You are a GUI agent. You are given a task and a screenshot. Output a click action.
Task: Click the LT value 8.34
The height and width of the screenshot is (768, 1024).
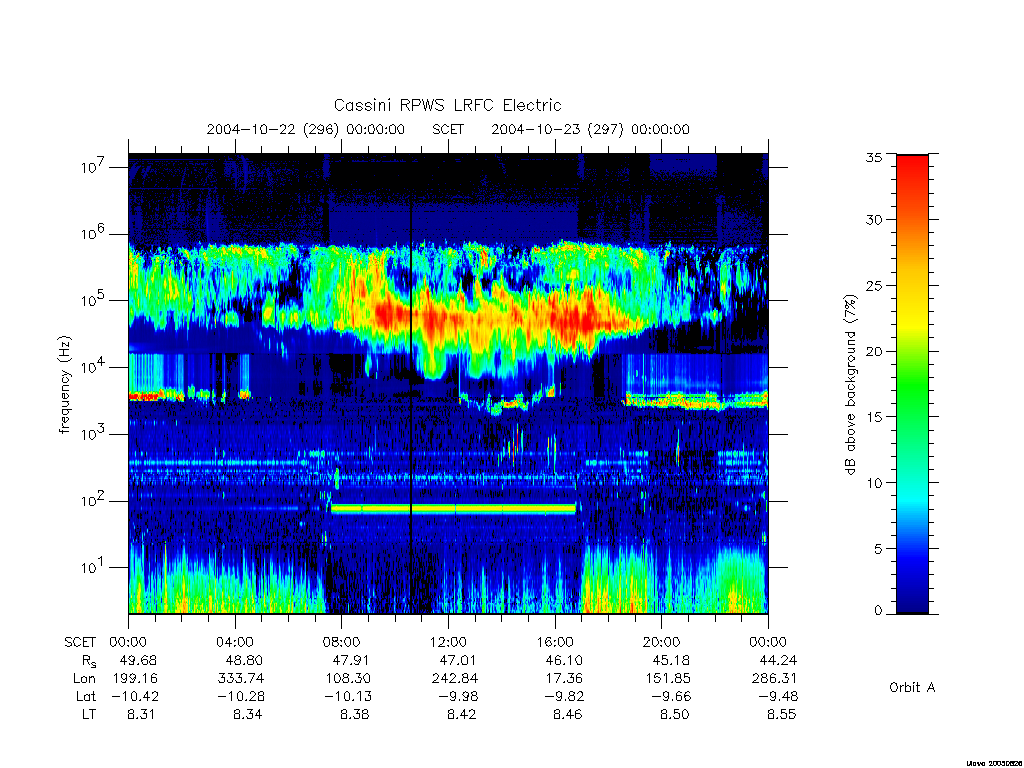click(248, 714)
